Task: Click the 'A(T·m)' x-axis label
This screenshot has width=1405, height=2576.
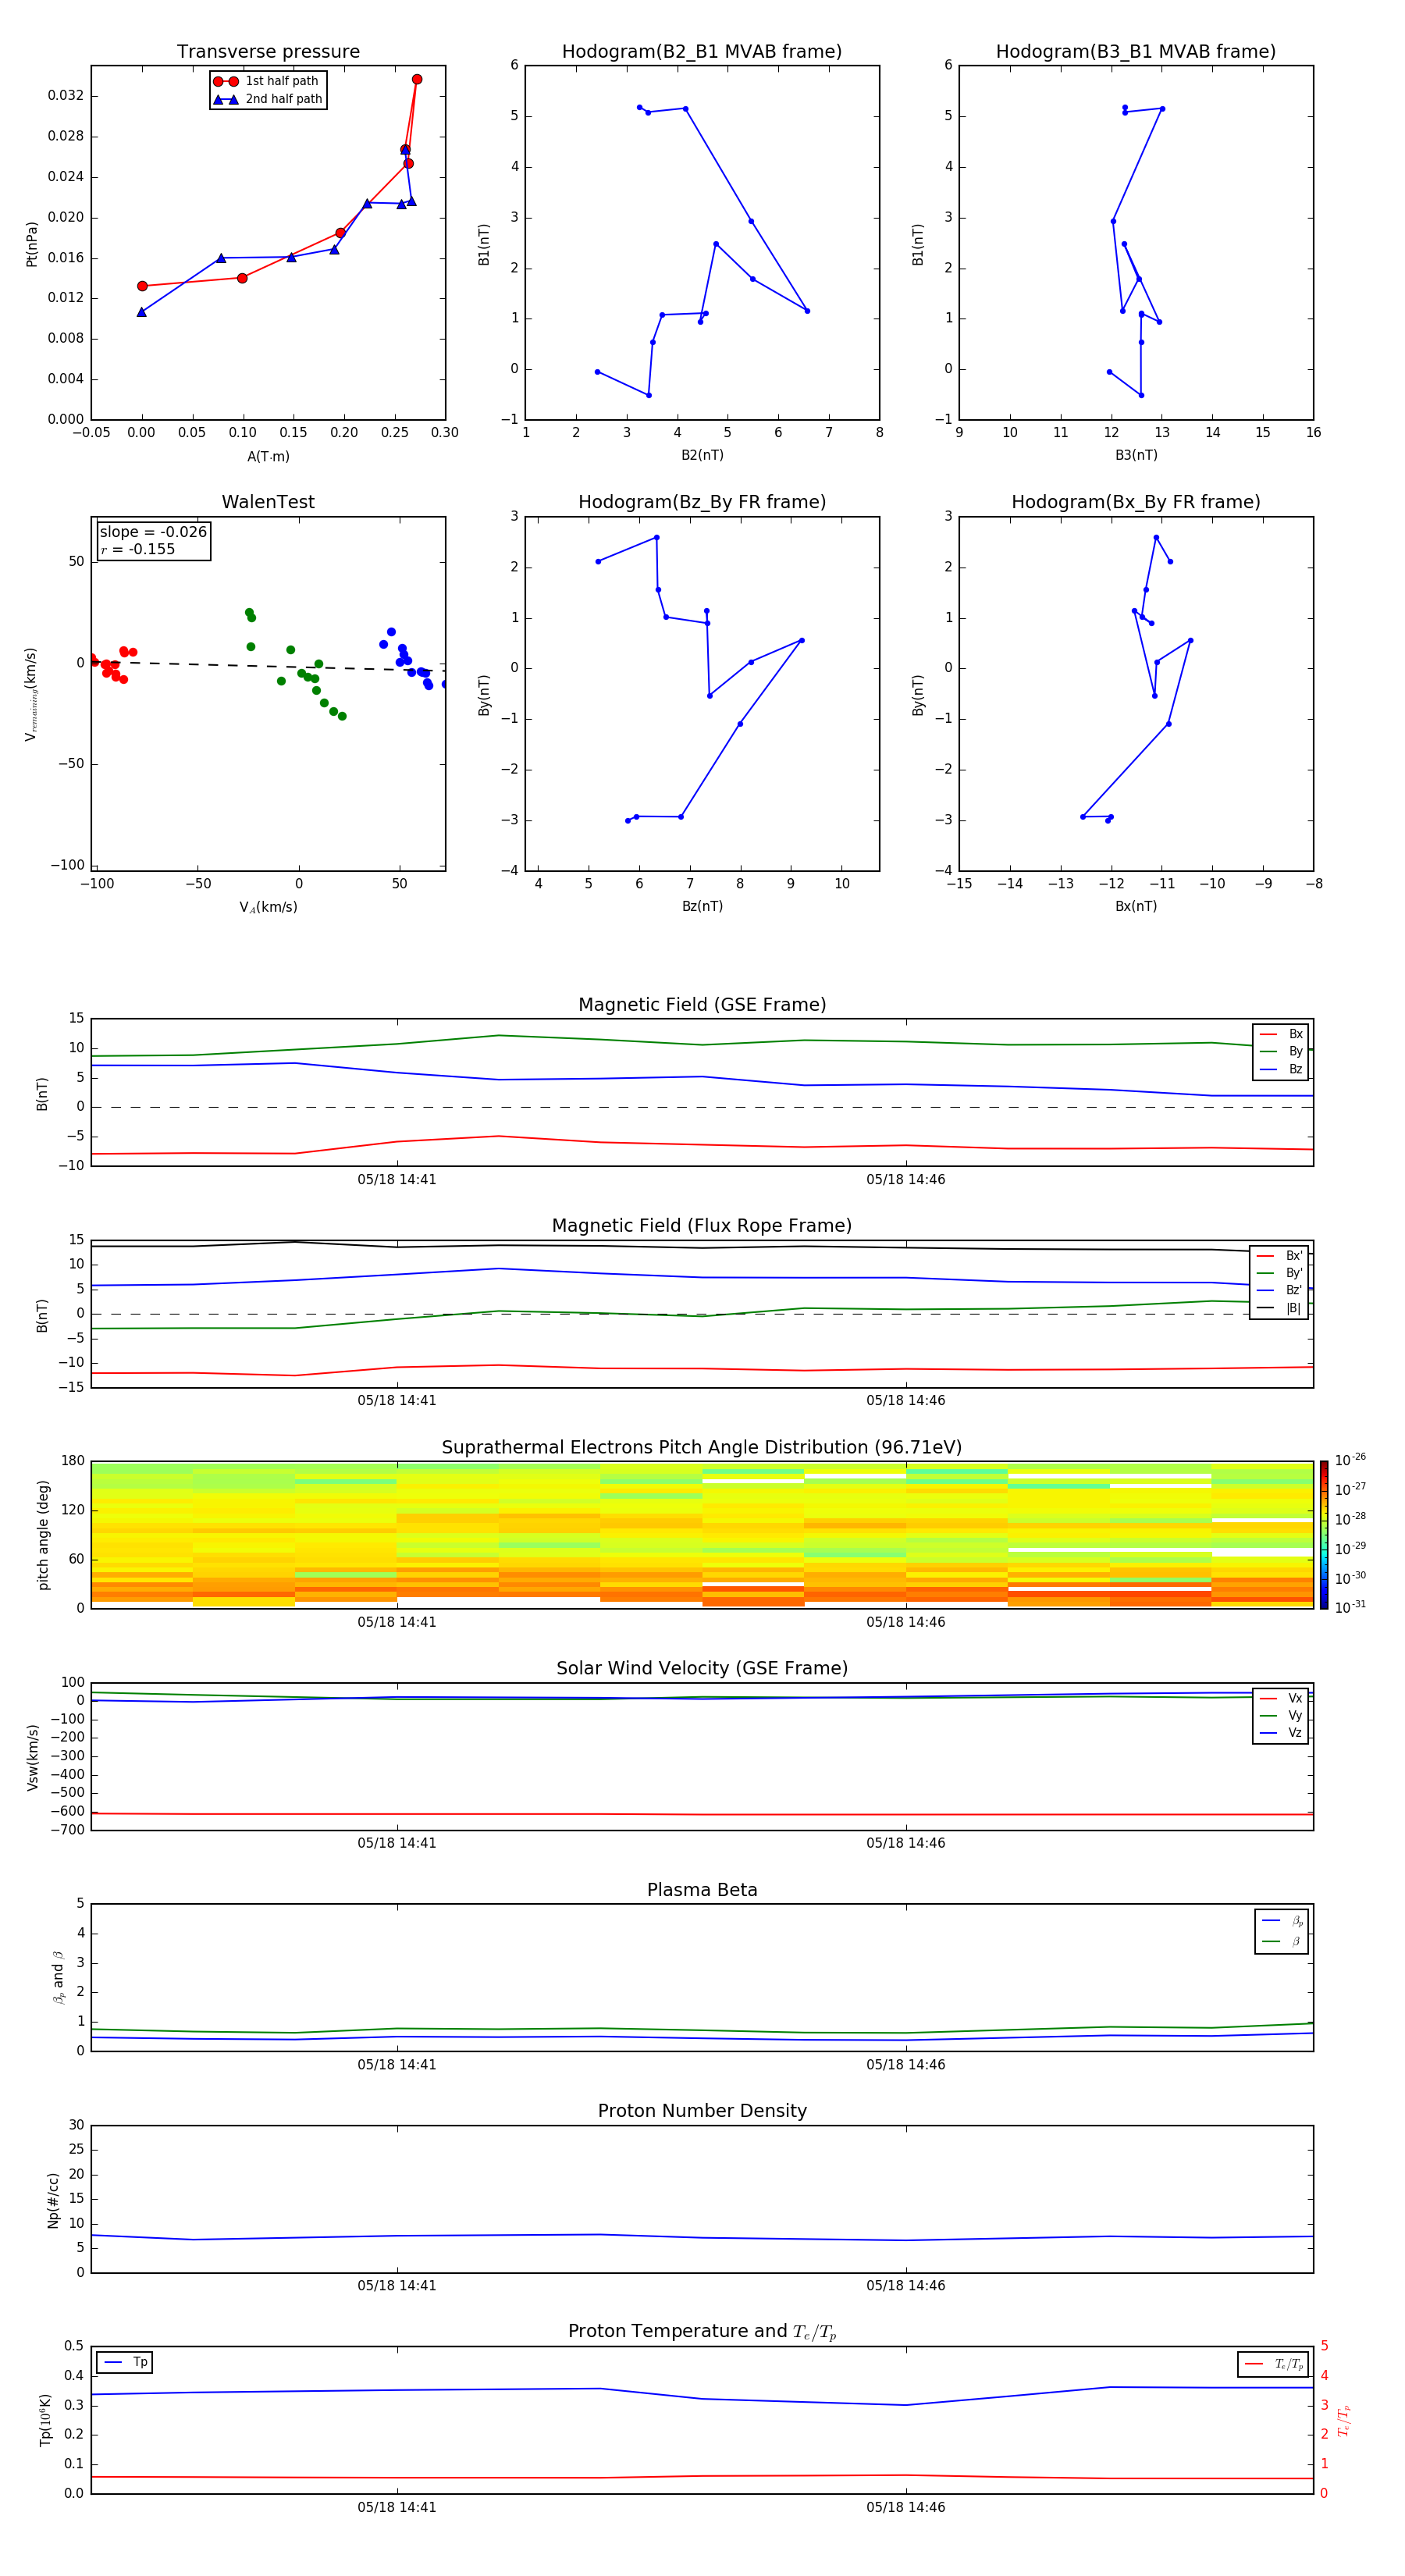Action: tap(268, 457)
